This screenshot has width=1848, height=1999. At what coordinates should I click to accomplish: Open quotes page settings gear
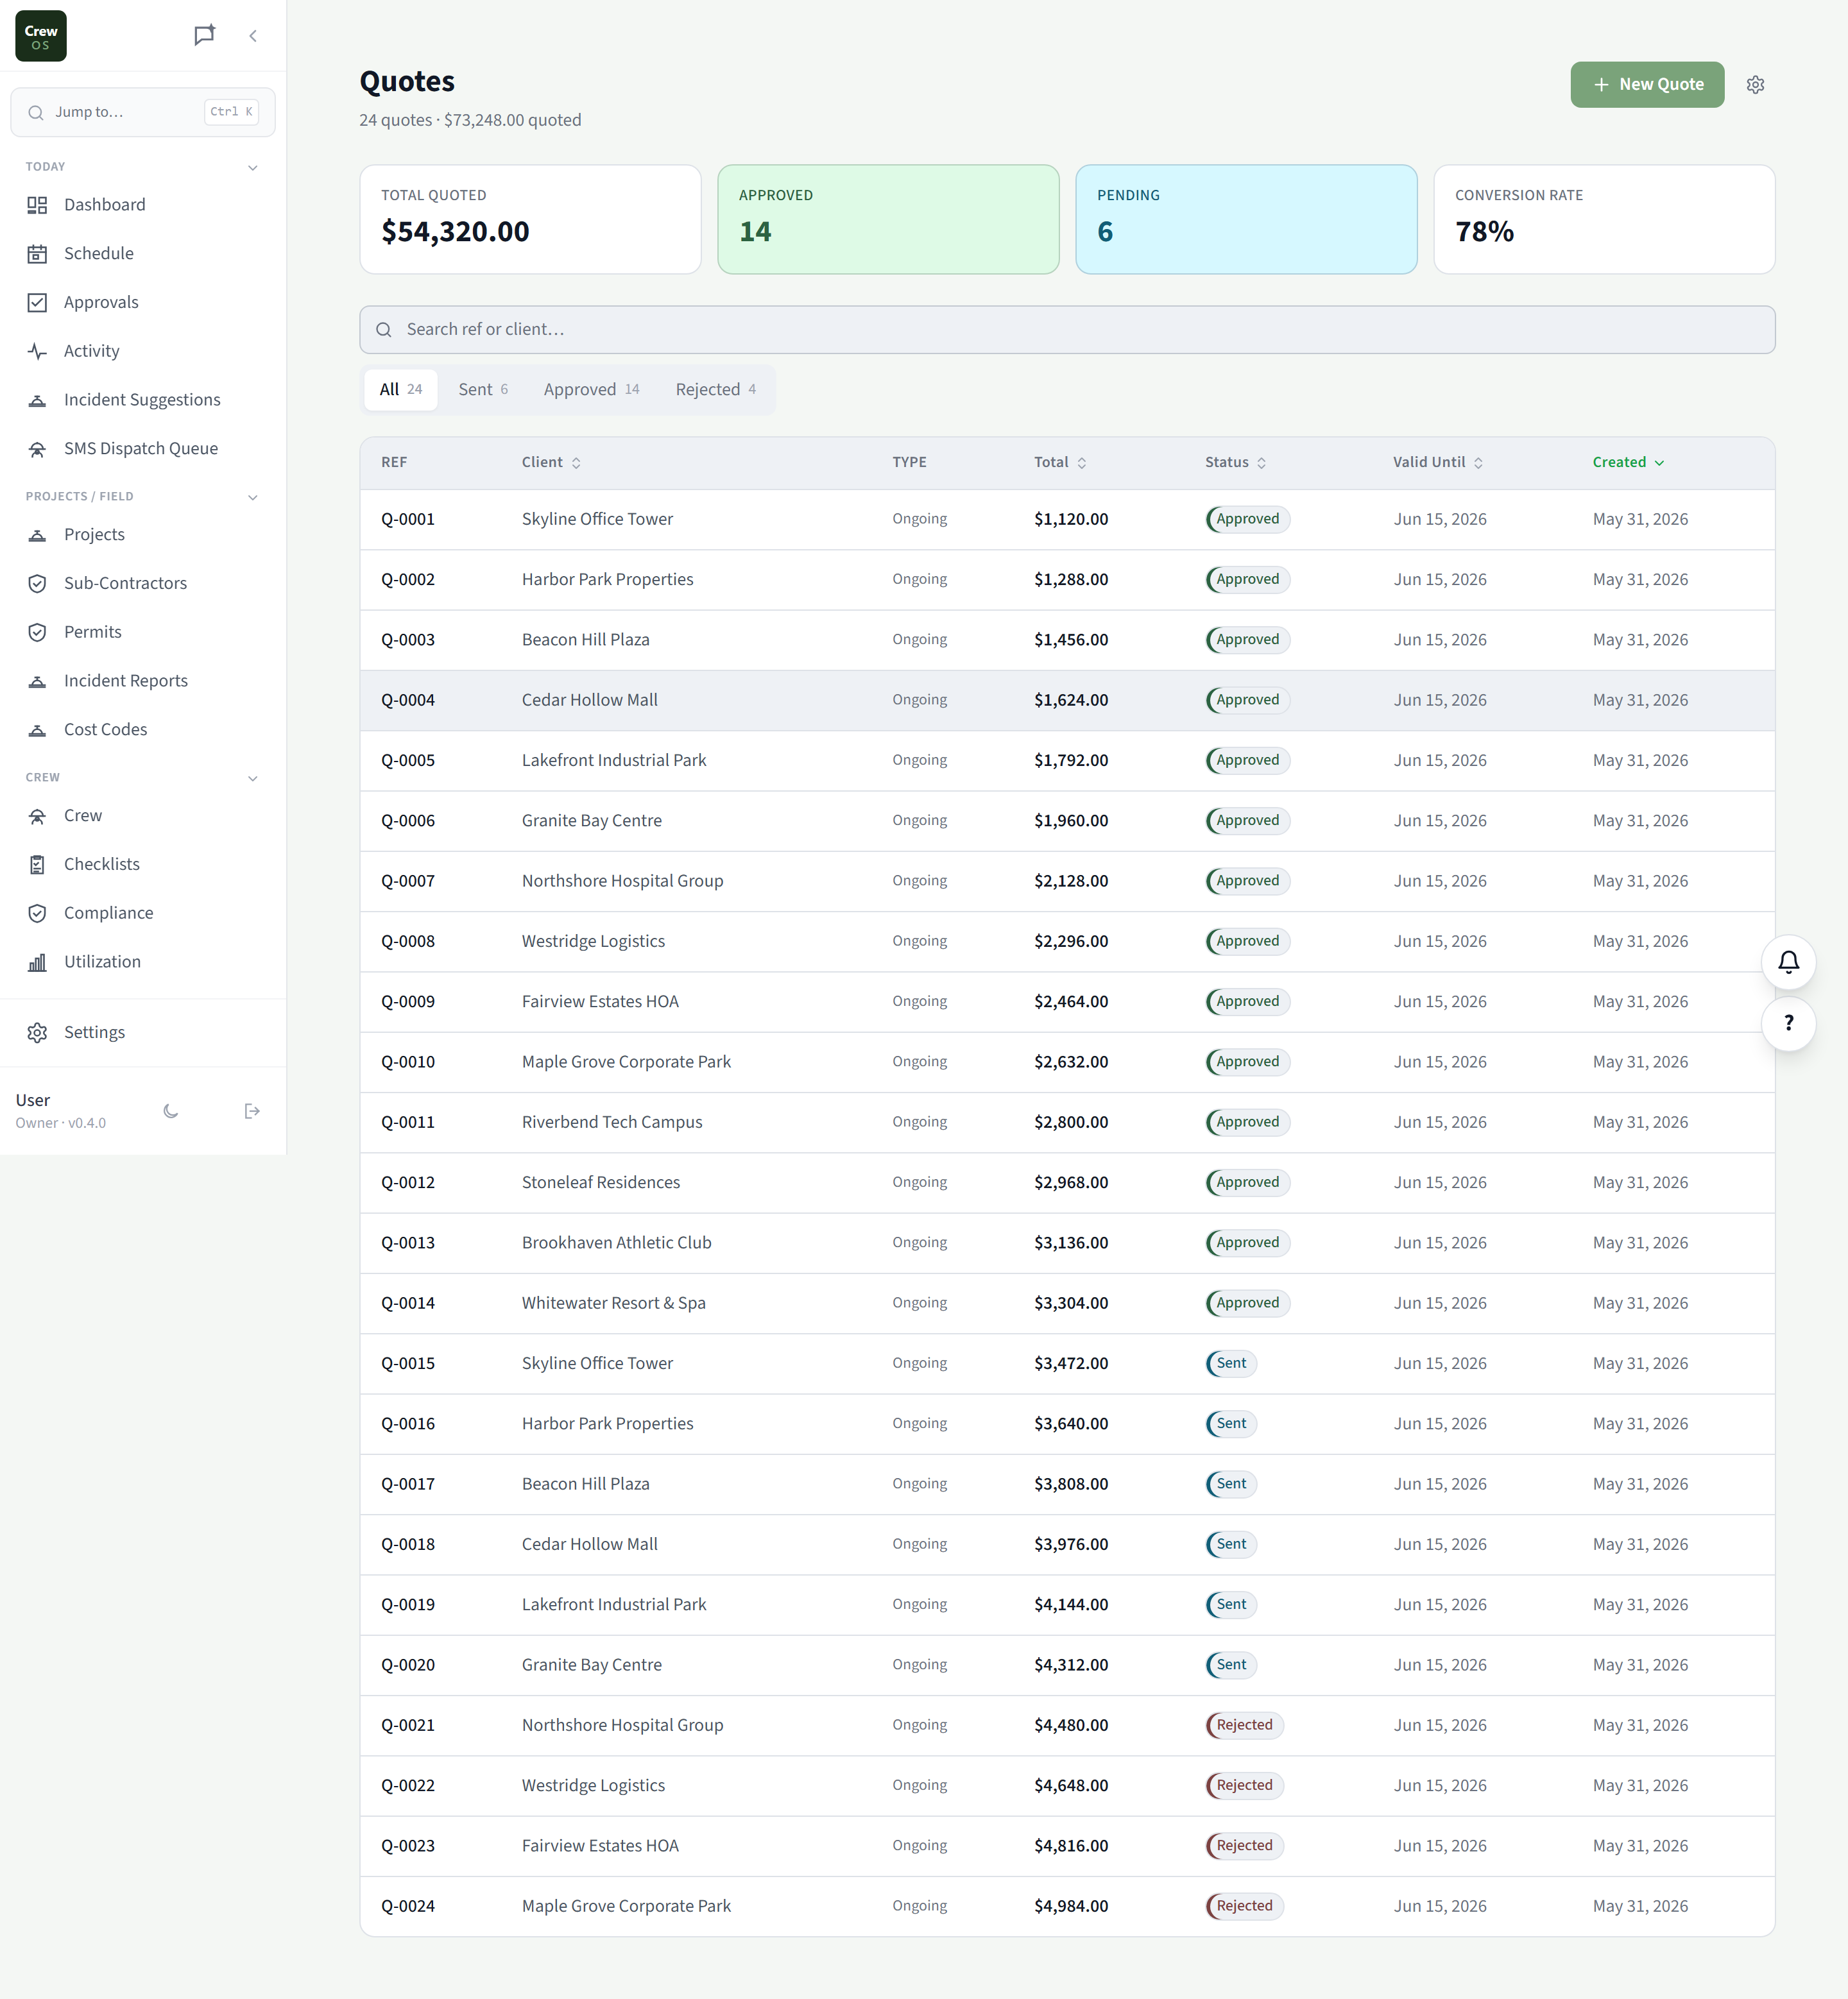click(1755, 85)
